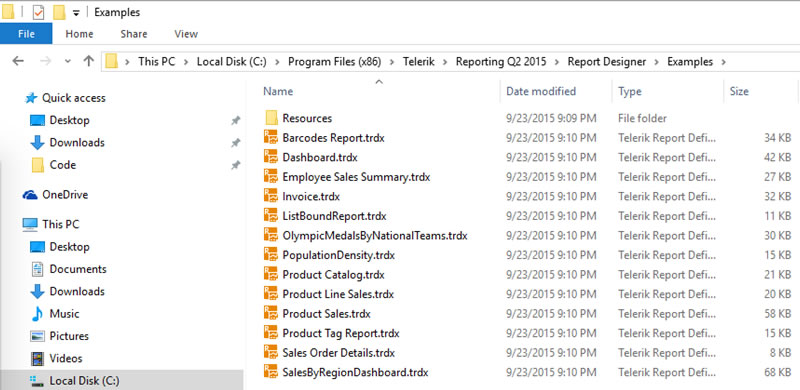Click the Forward navigation arrow

45,61
